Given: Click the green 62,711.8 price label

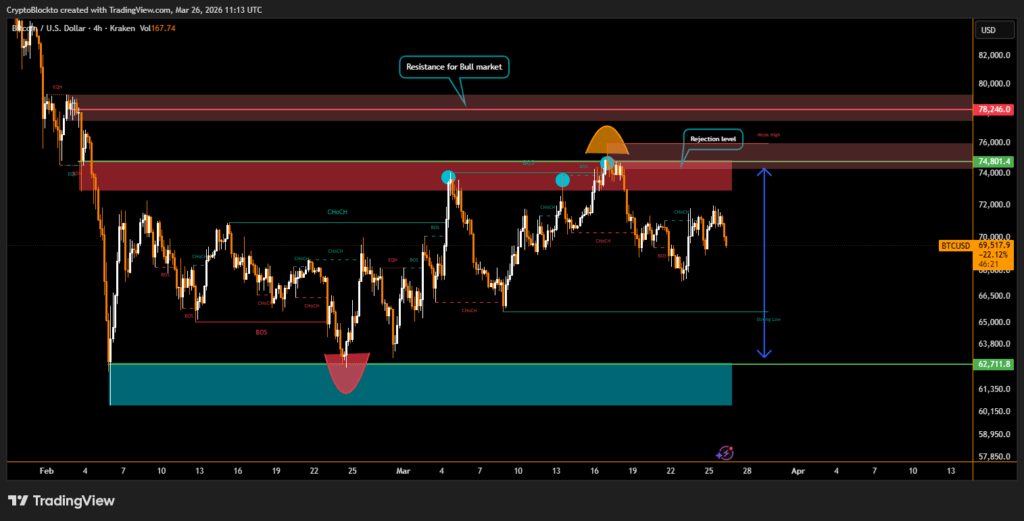Looking at the screenshot, I should [x=996, y=364].
